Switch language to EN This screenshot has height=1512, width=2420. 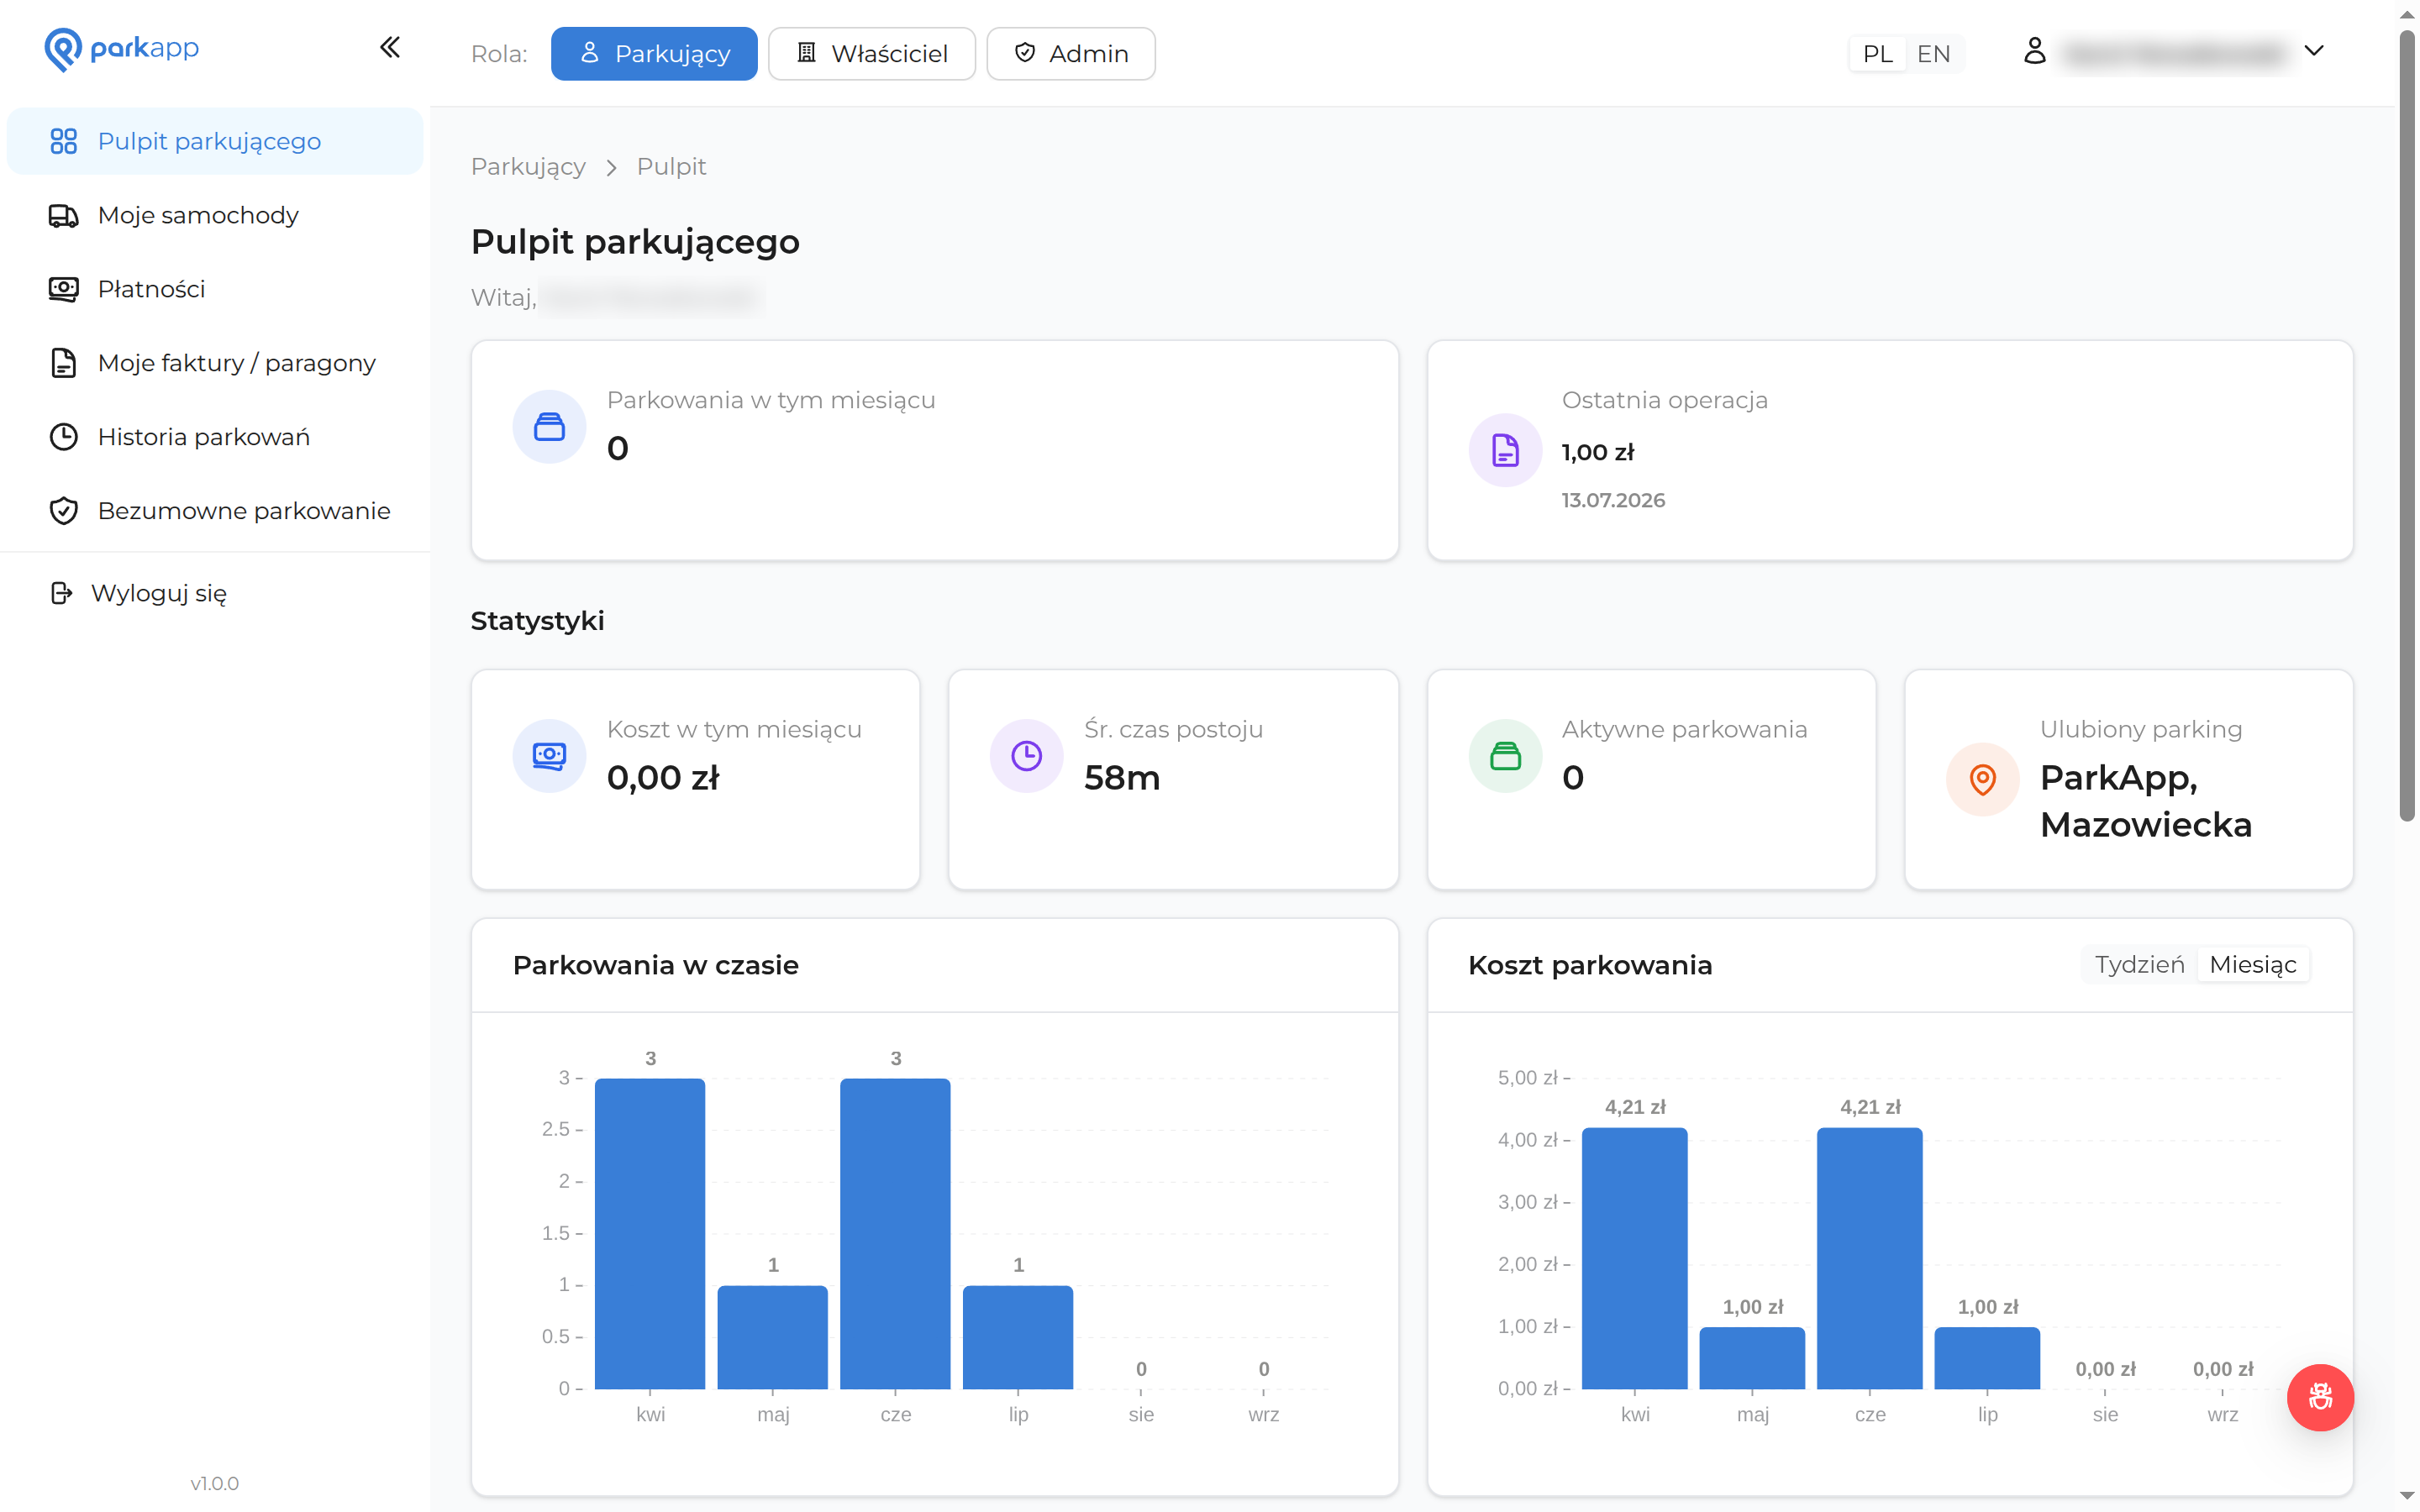[x=1933, y=54]
